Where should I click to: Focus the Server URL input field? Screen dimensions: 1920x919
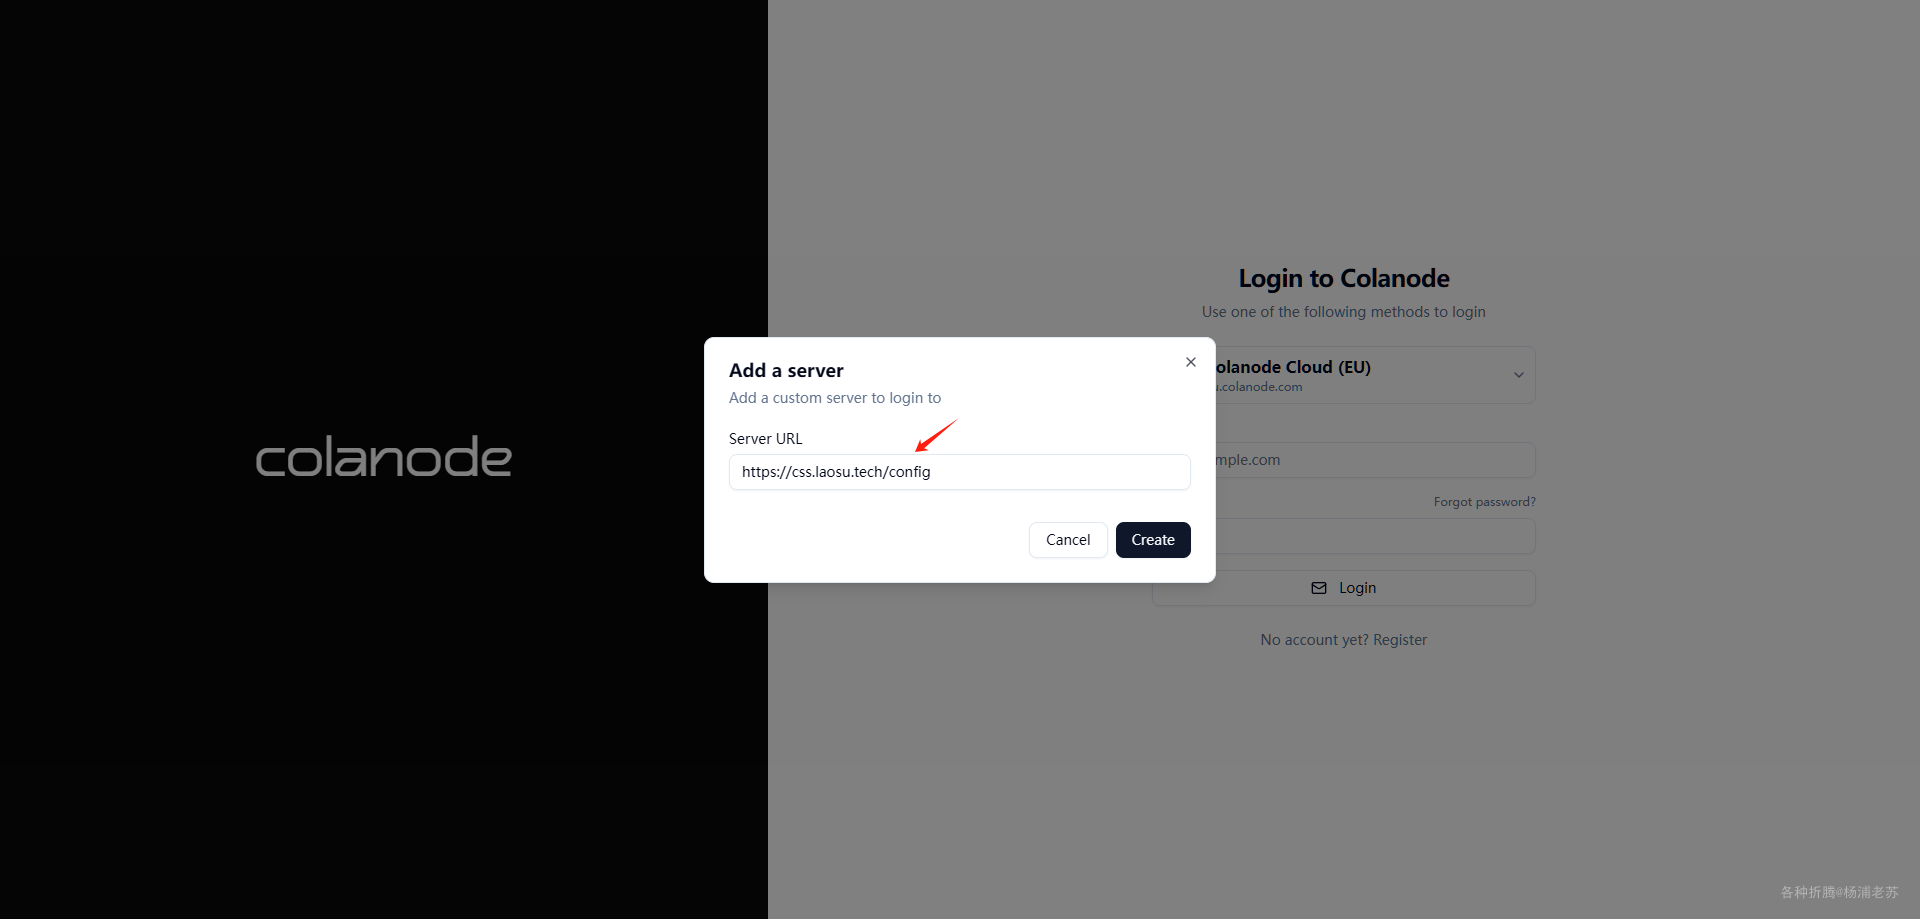pyautogui.click(x=960, y=472)
